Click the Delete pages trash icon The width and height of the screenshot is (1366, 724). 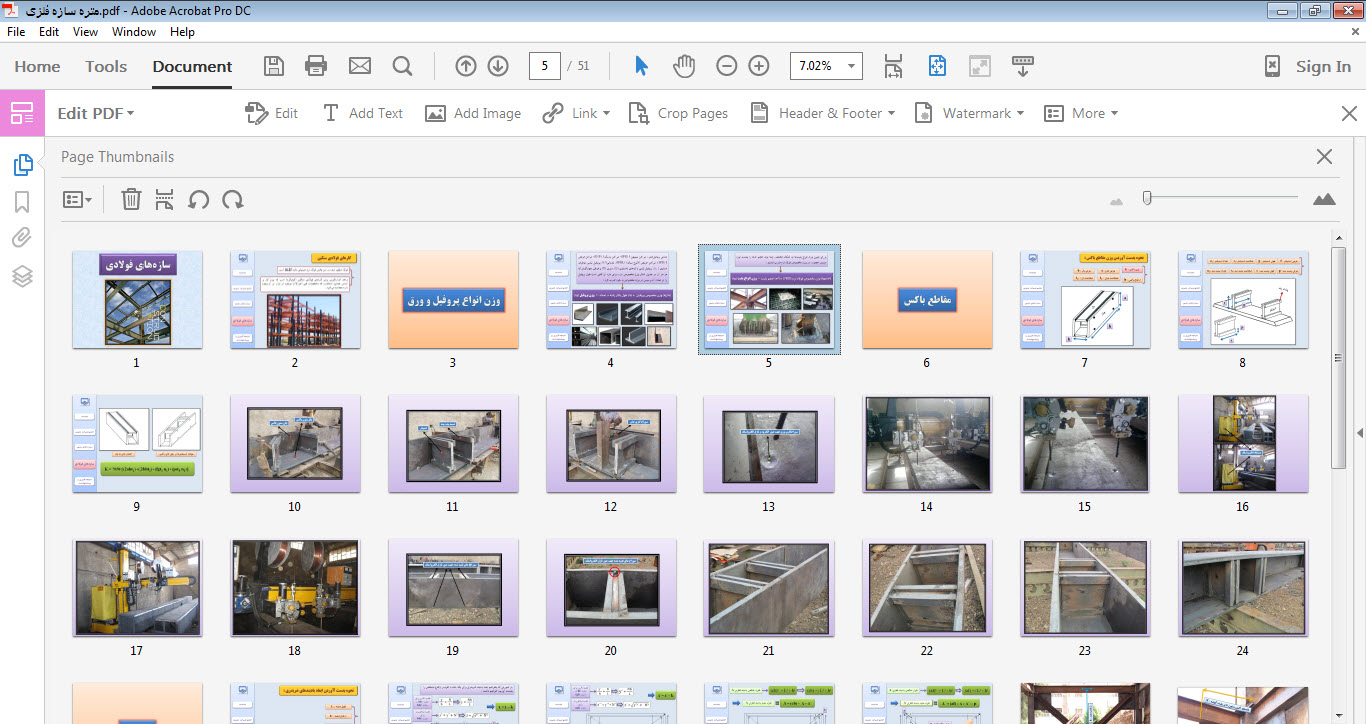pyautogui.click(x=131, y=199)
